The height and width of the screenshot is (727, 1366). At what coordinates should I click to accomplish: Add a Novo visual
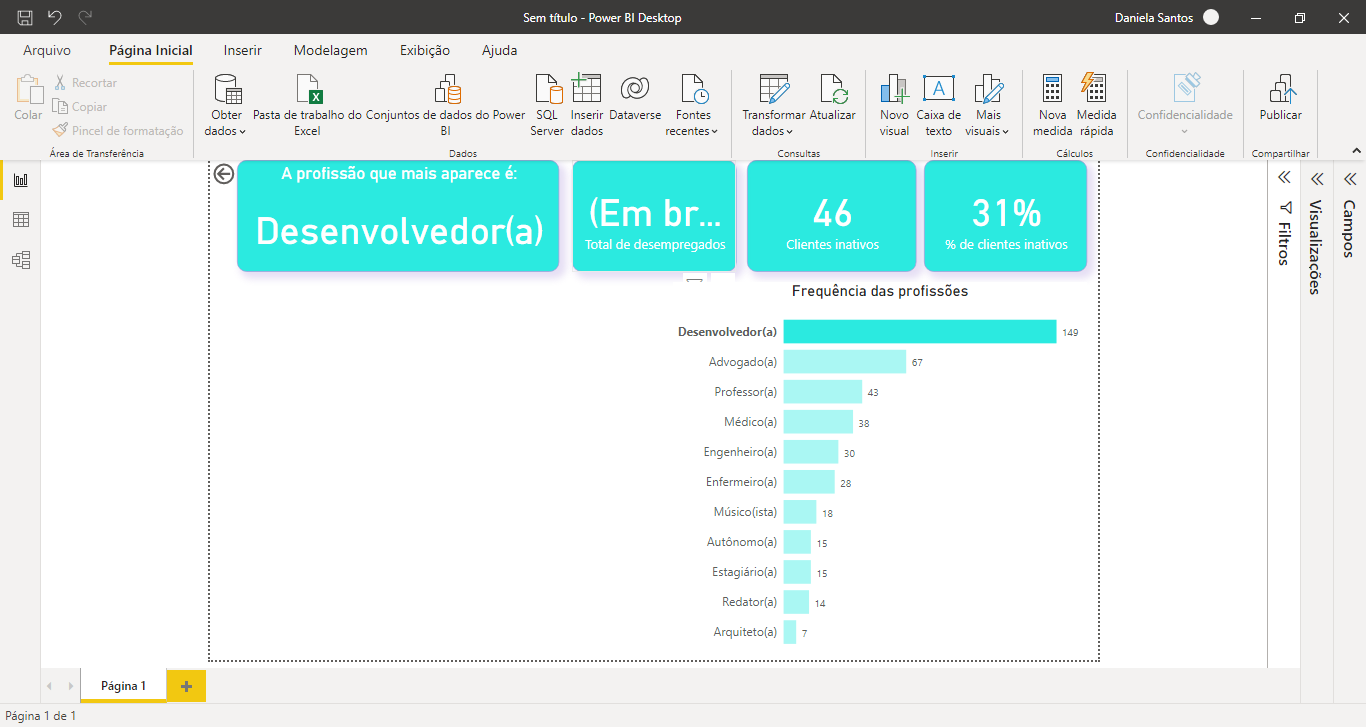(x=894, y=105)
